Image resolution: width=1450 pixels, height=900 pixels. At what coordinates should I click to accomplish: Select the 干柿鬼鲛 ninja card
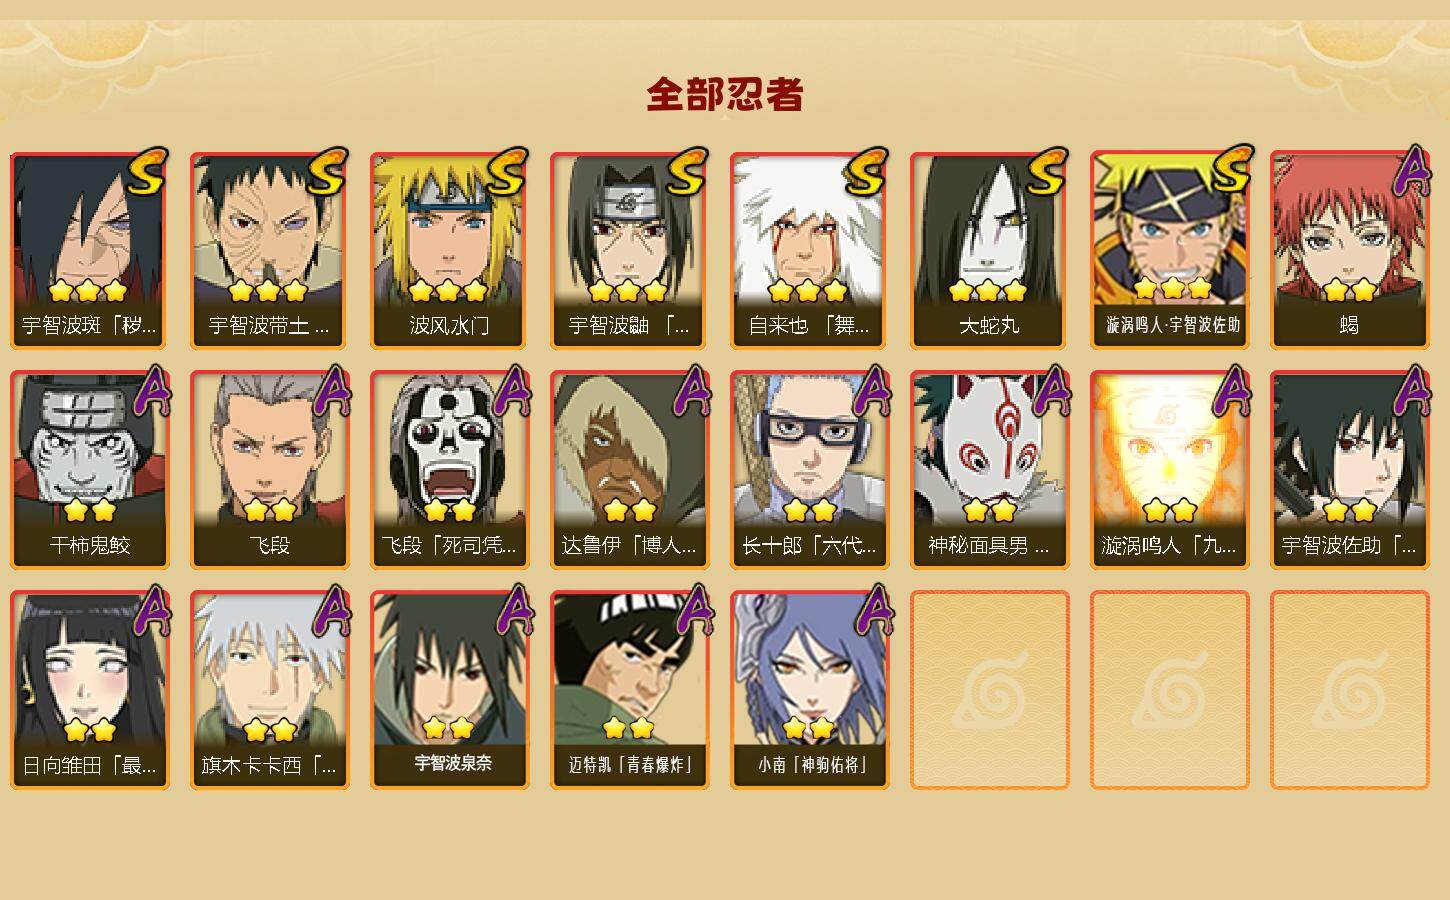pos(89,470)
